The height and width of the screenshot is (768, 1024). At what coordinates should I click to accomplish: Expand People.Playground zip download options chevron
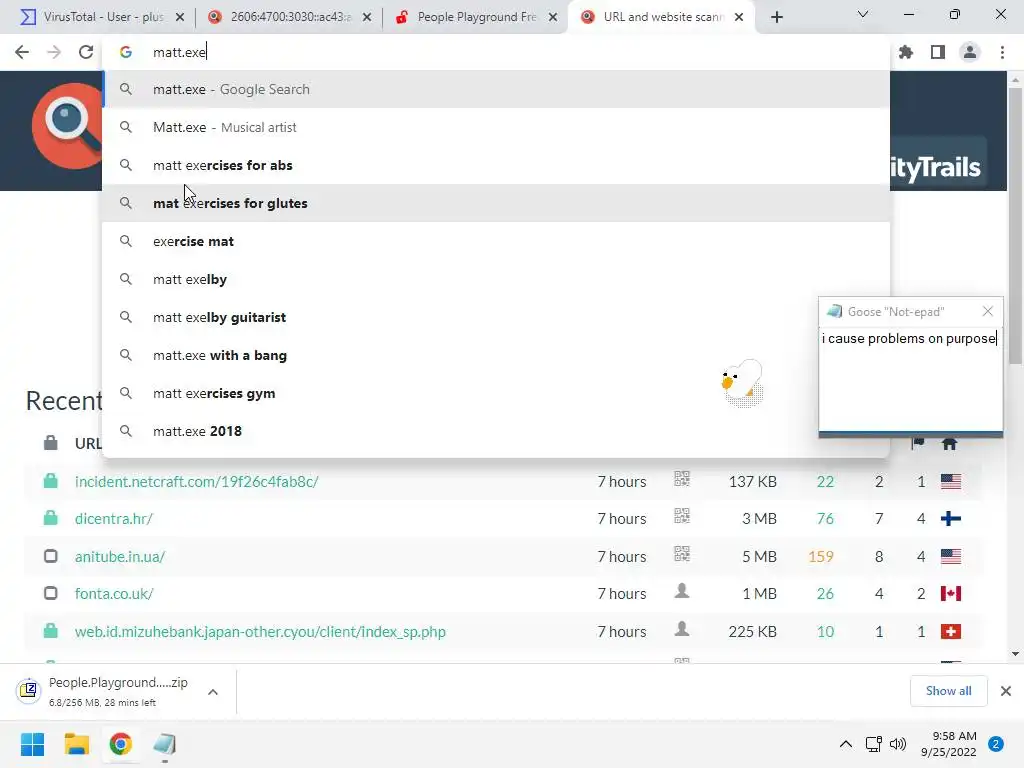click(213, 692)
